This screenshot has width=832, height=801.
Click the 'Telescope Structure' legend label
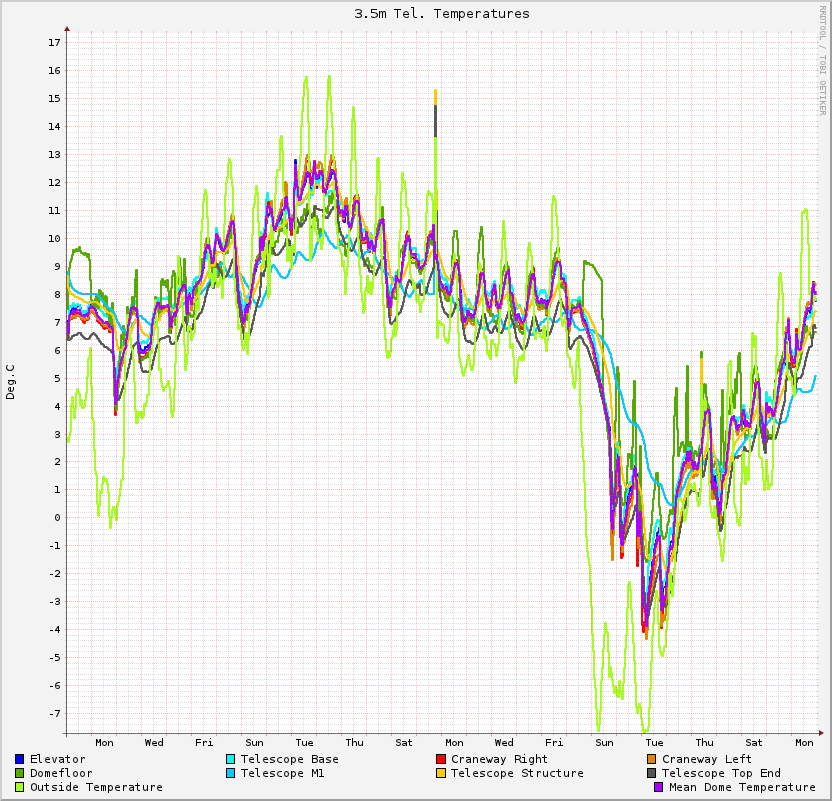click(517, 773)
